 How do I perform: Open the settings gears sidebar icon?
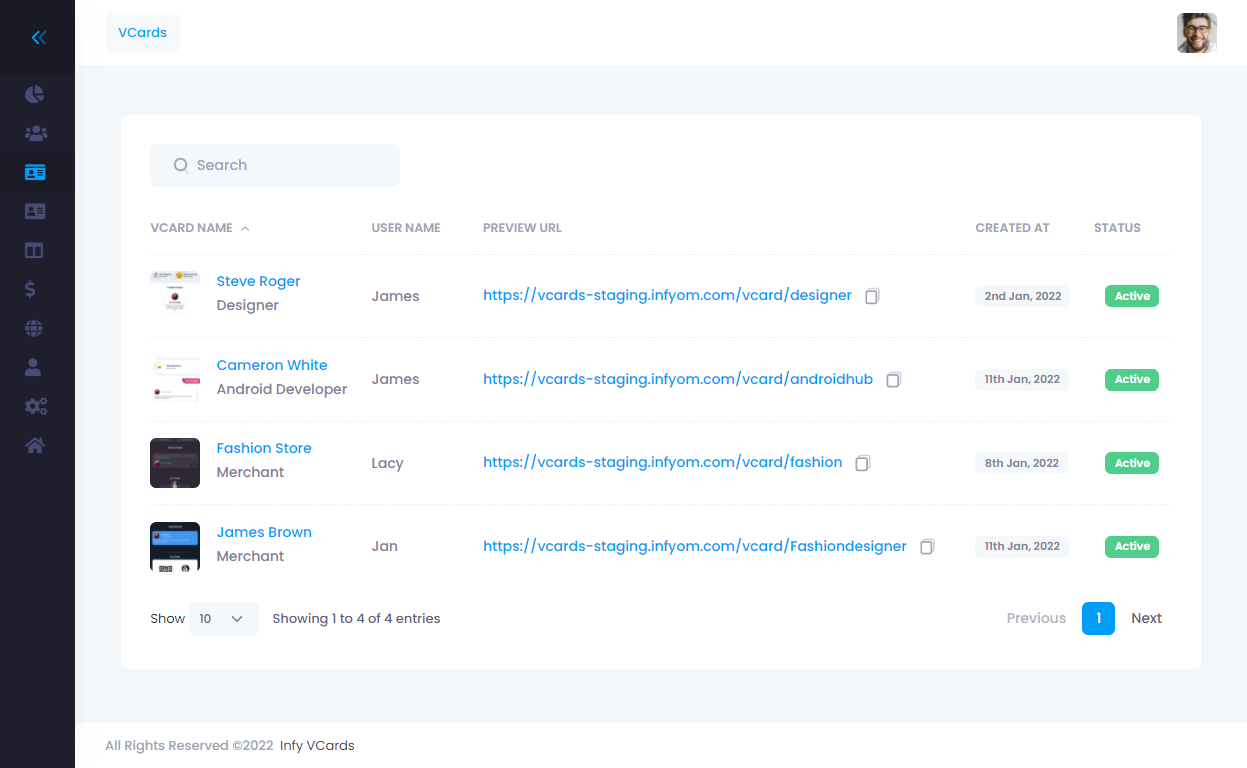coord(35,407)
